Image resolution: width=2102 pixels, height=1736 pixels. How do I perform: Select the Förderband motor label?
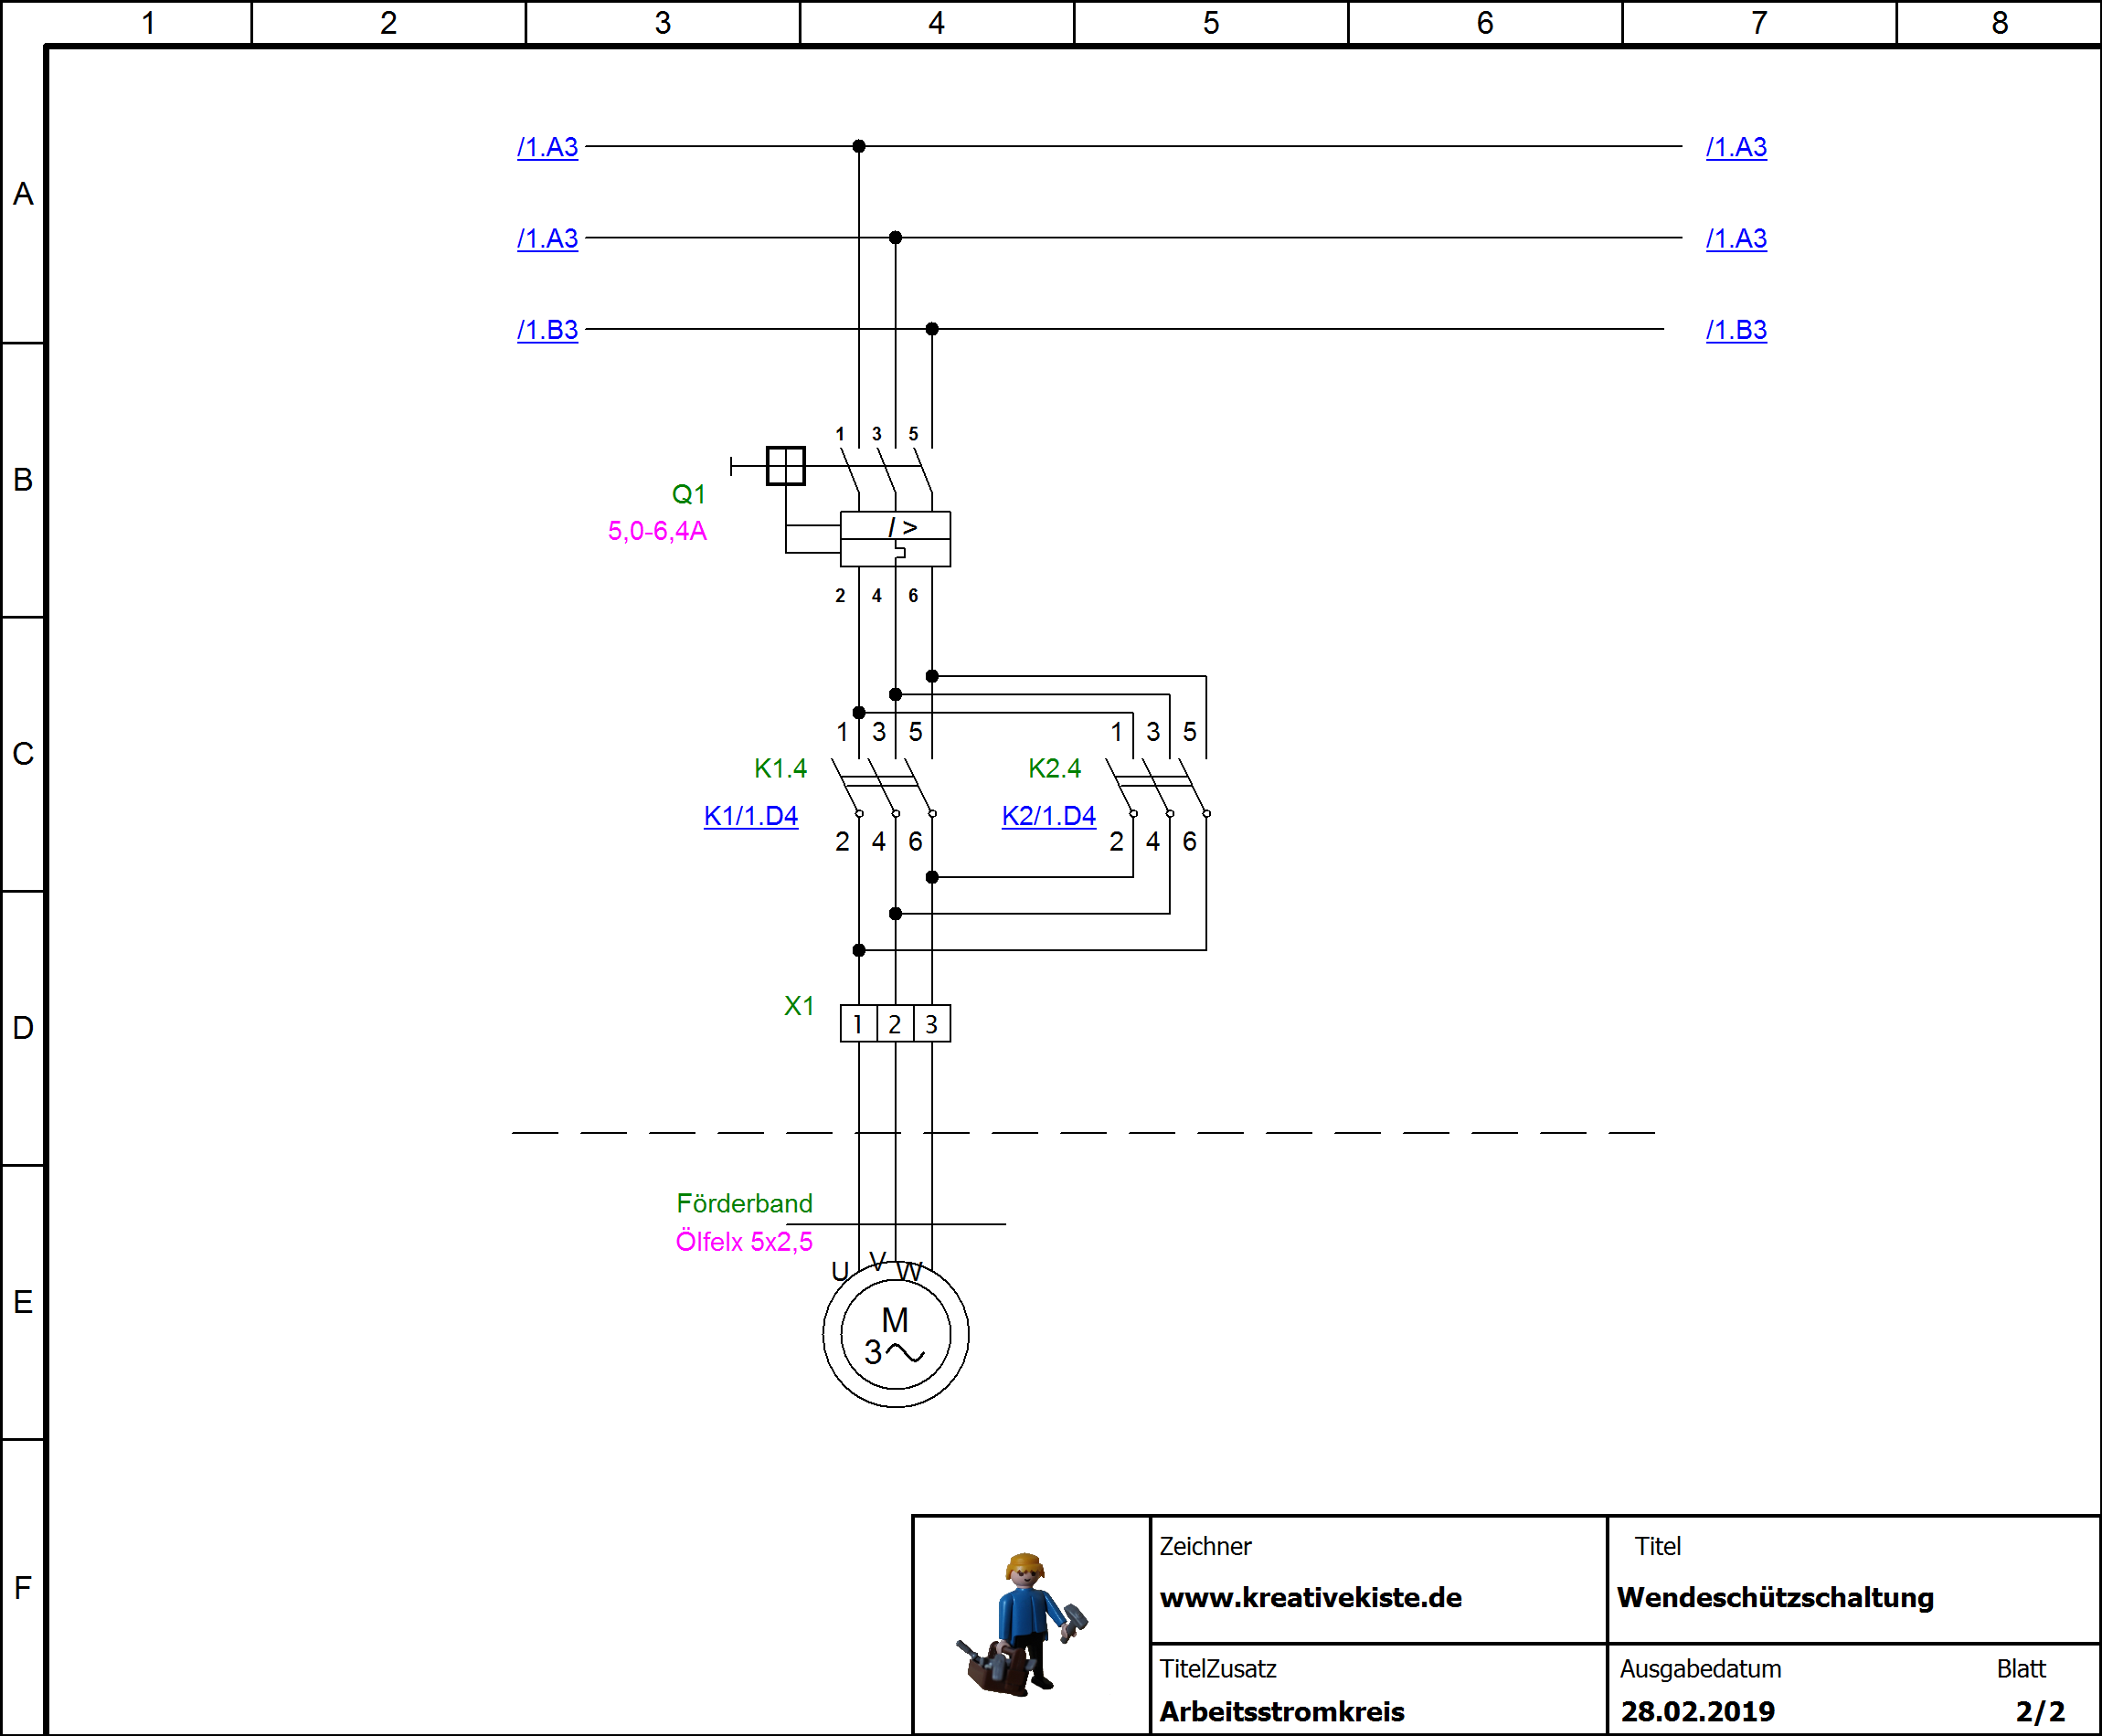pos(744,1203)
